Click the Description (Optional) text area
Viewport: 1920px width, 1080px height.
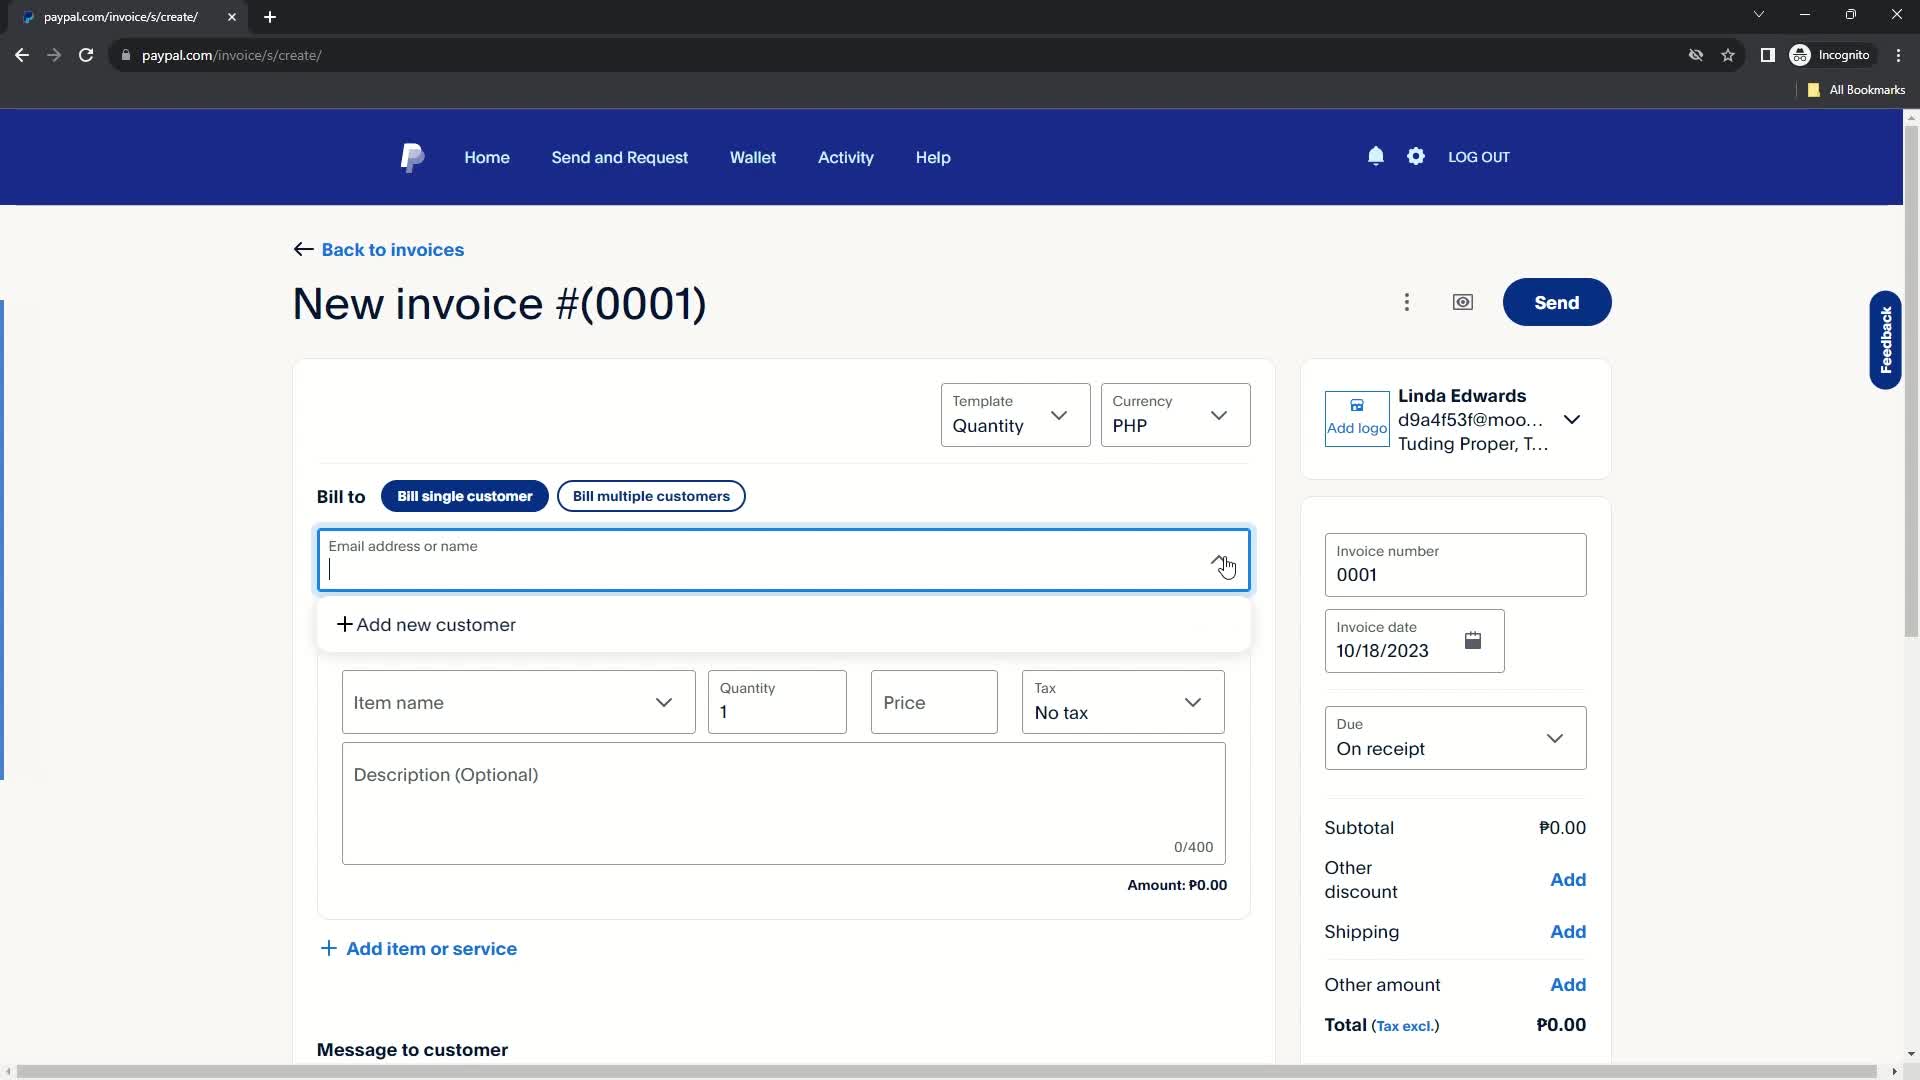[784, 803]
